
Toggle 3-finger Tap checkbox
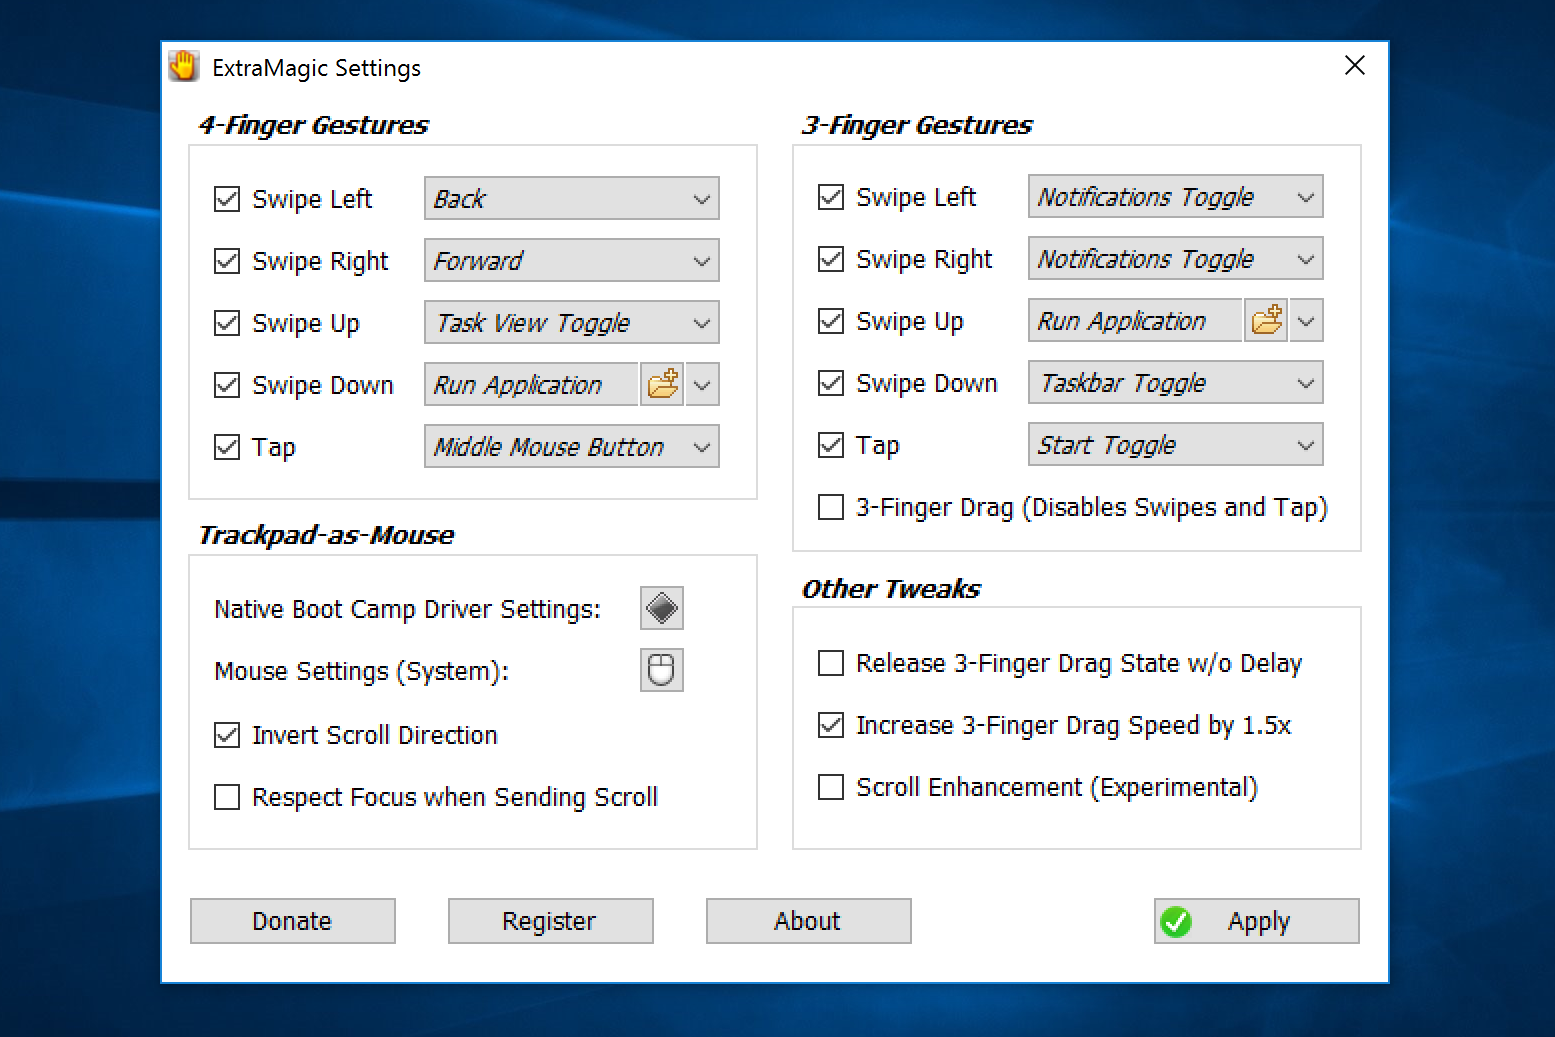point(831,445)
